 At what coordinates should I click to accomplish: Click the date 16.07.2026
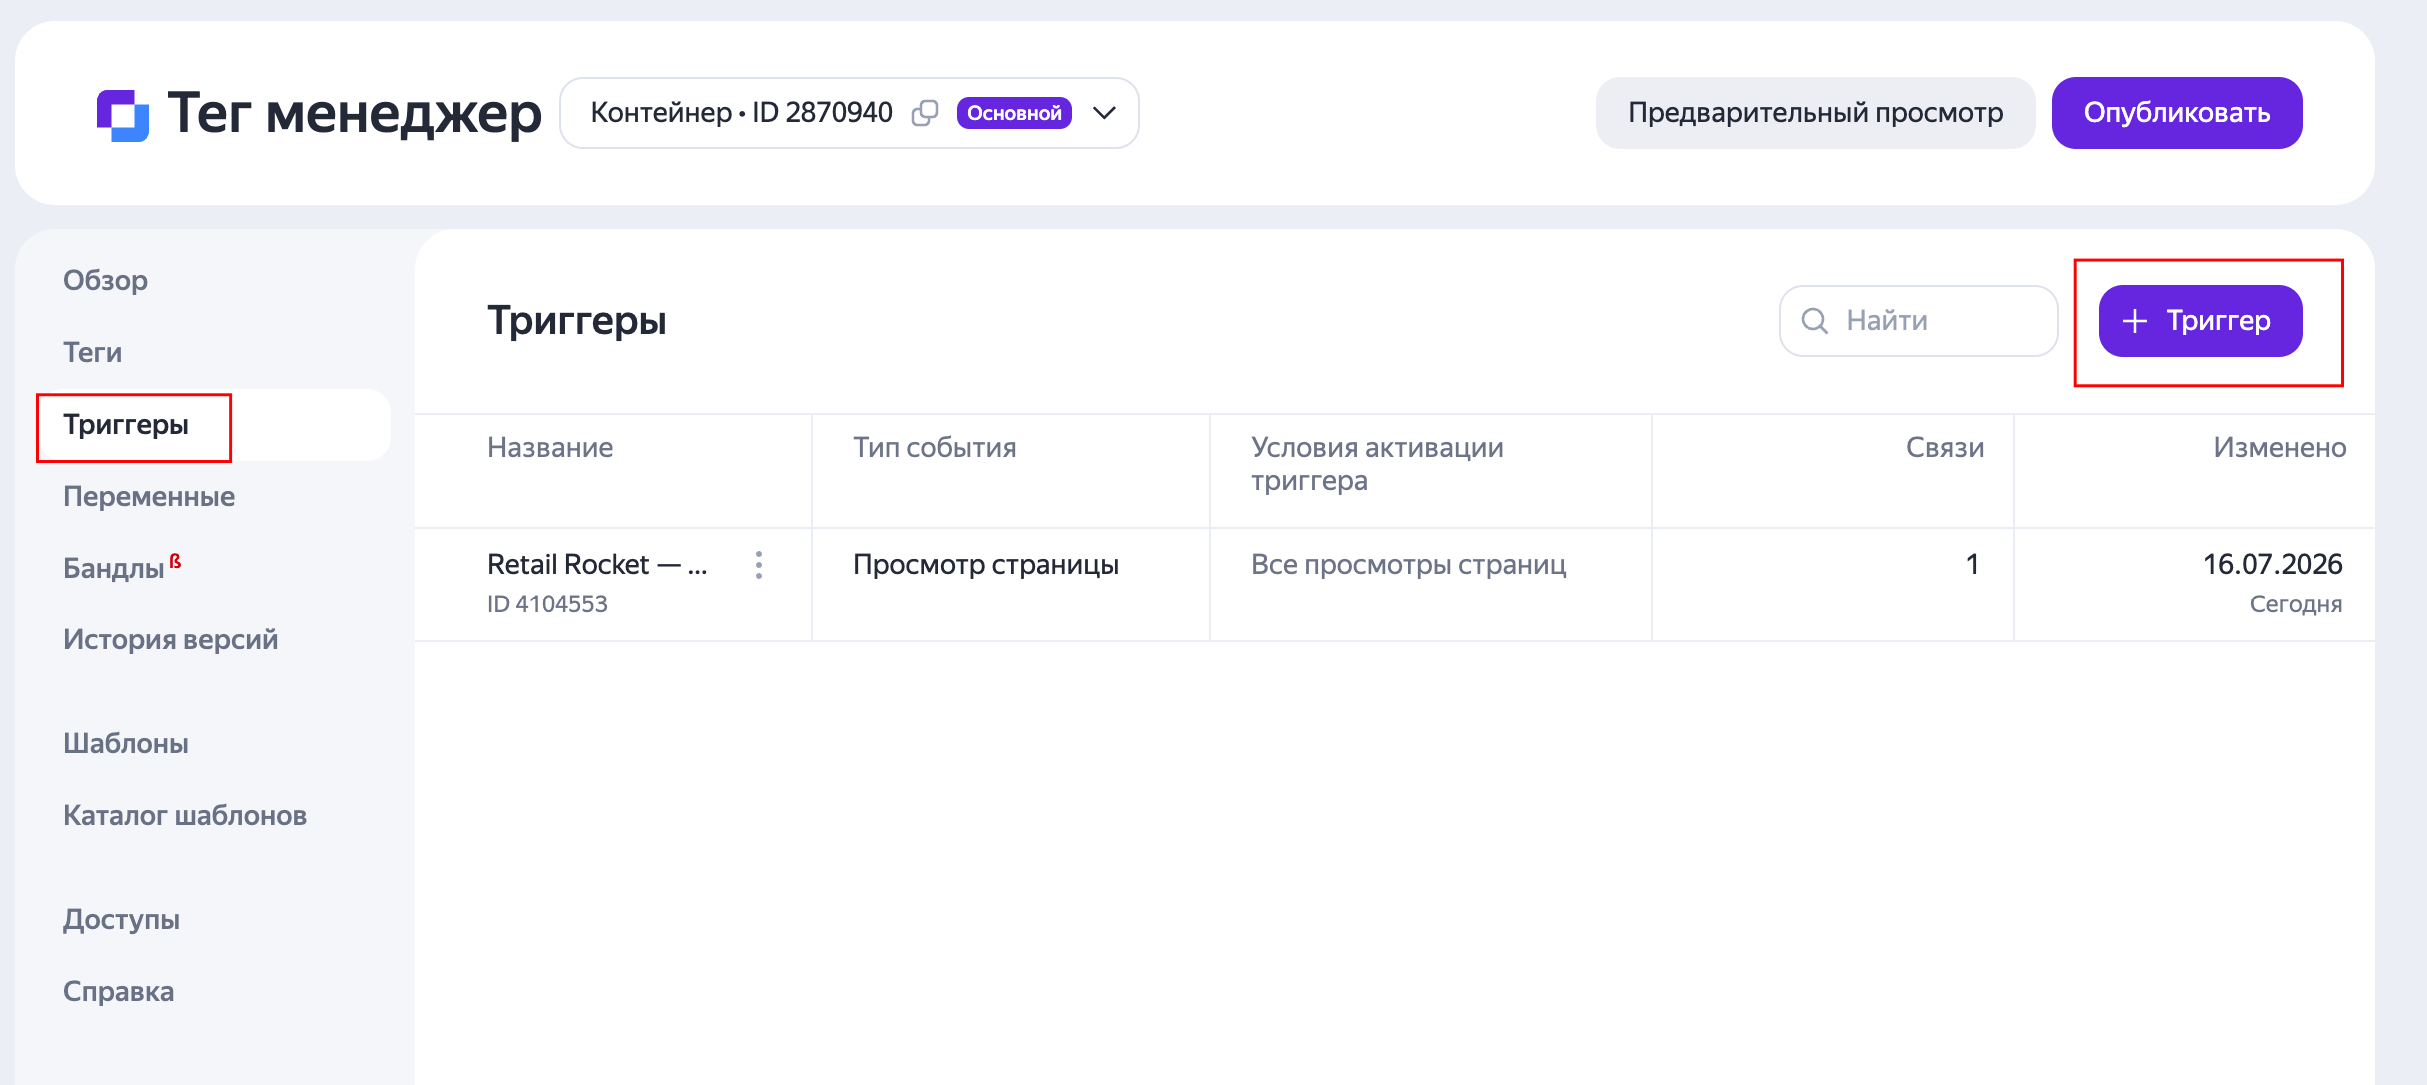point(2272,564)
